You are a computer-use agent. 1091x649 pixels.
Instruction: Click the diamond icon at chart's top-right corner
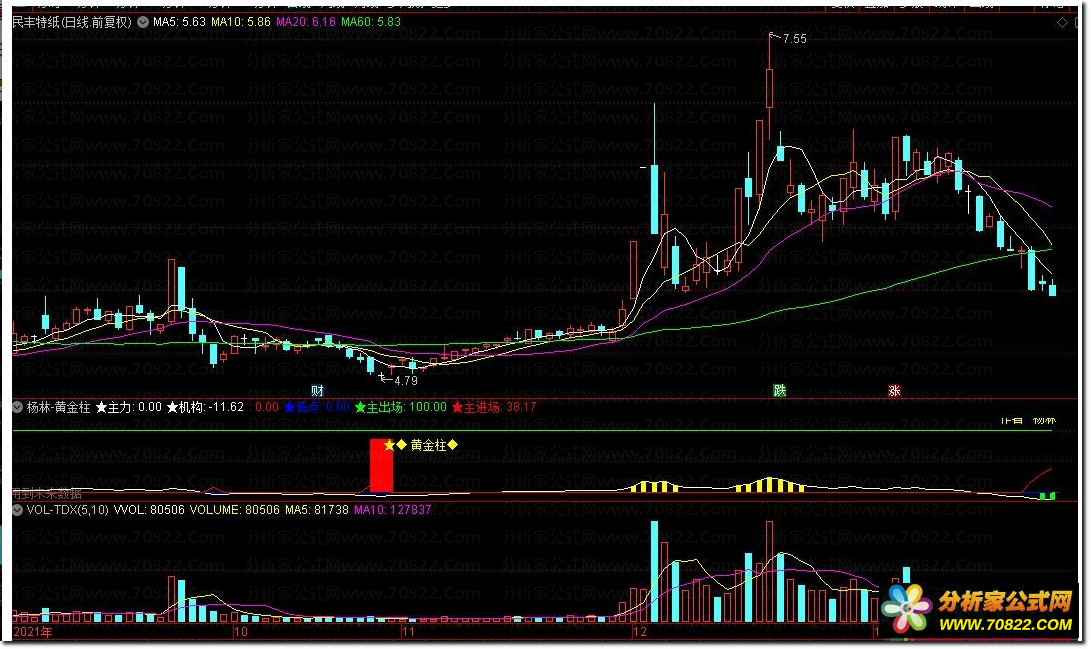pyautogui.click(x=1062, y=22)
